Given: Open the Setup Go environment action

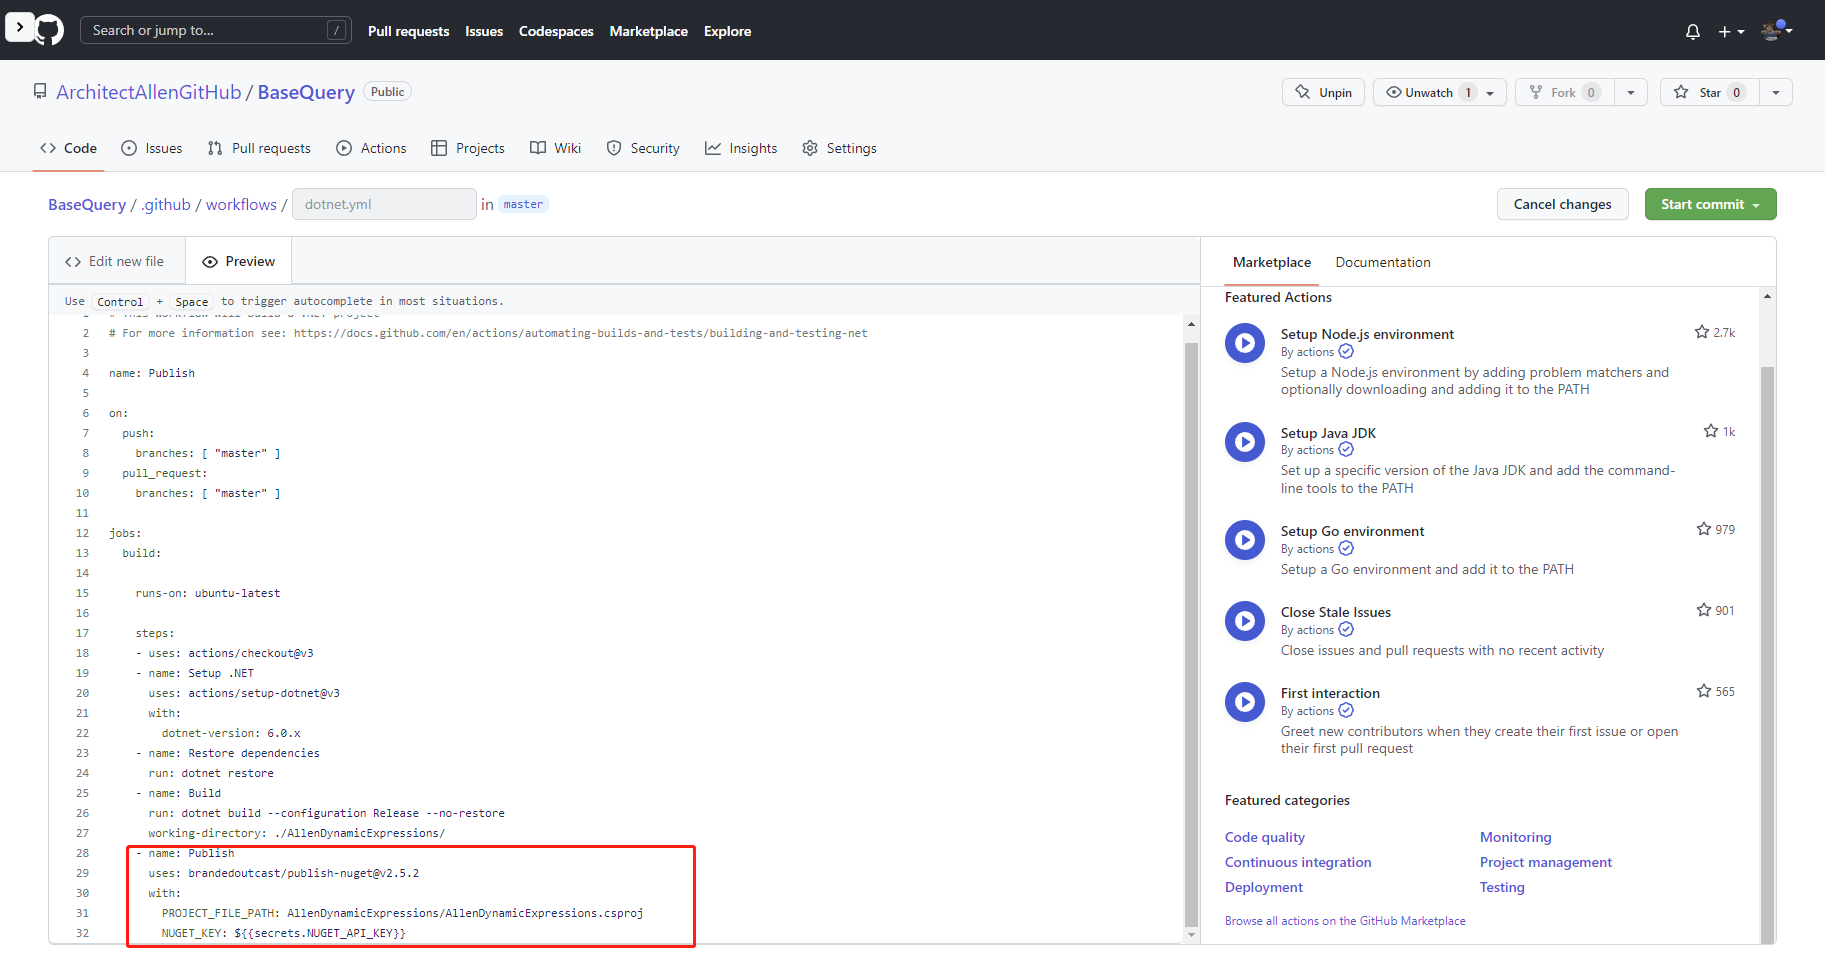Looking at the screenshot, I should [1352, 531].
